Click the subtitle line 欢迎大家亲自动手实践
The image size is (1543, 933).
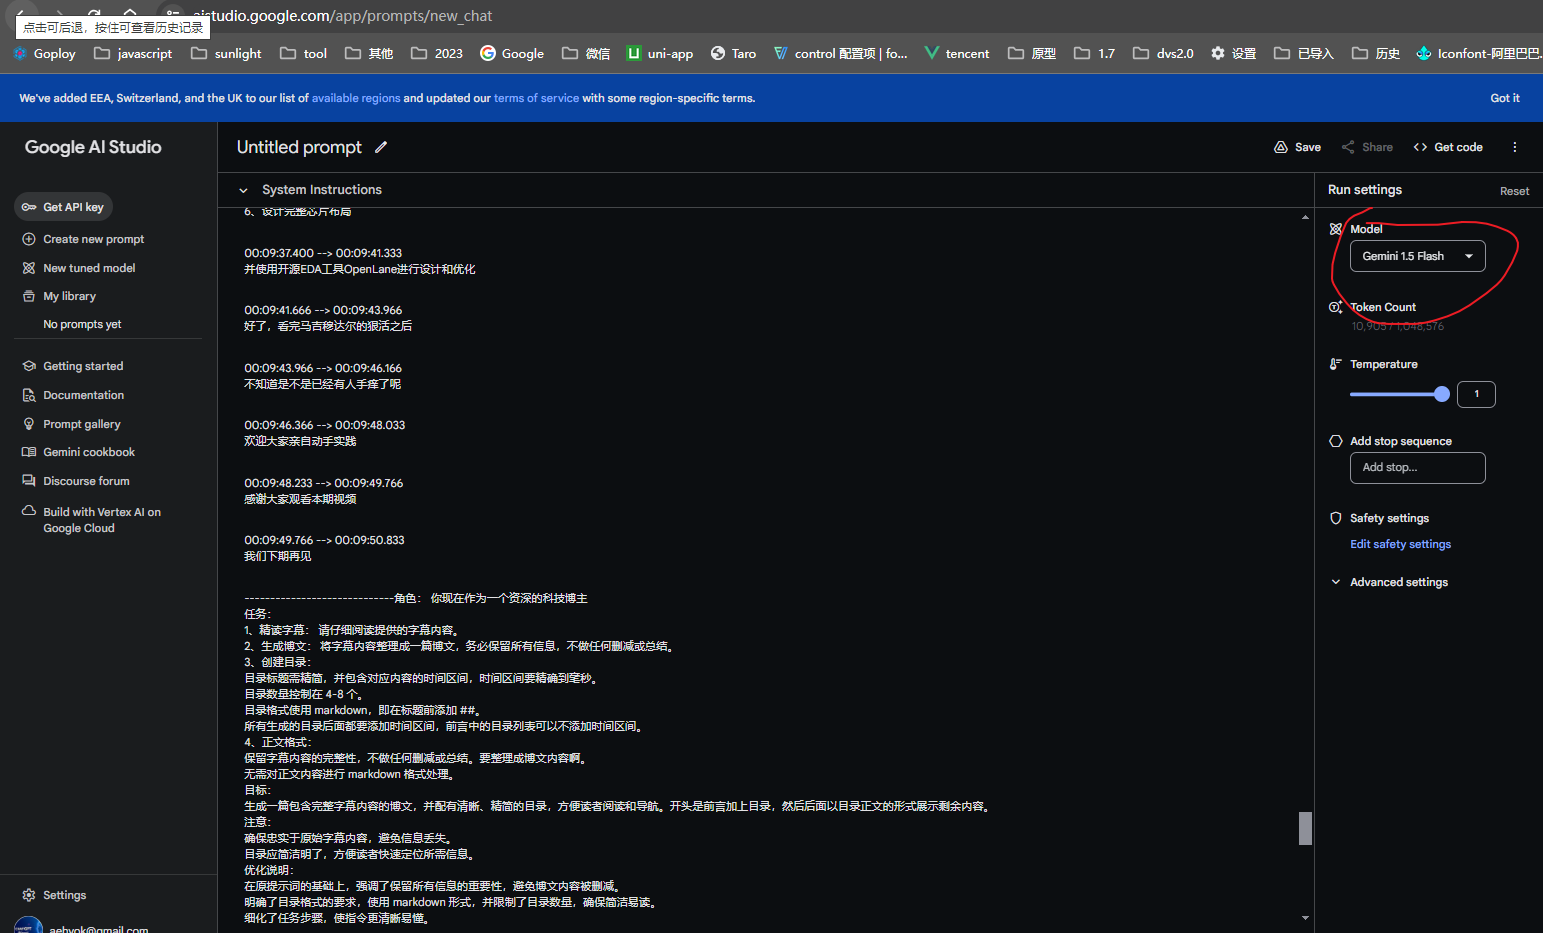coord(300,441)
